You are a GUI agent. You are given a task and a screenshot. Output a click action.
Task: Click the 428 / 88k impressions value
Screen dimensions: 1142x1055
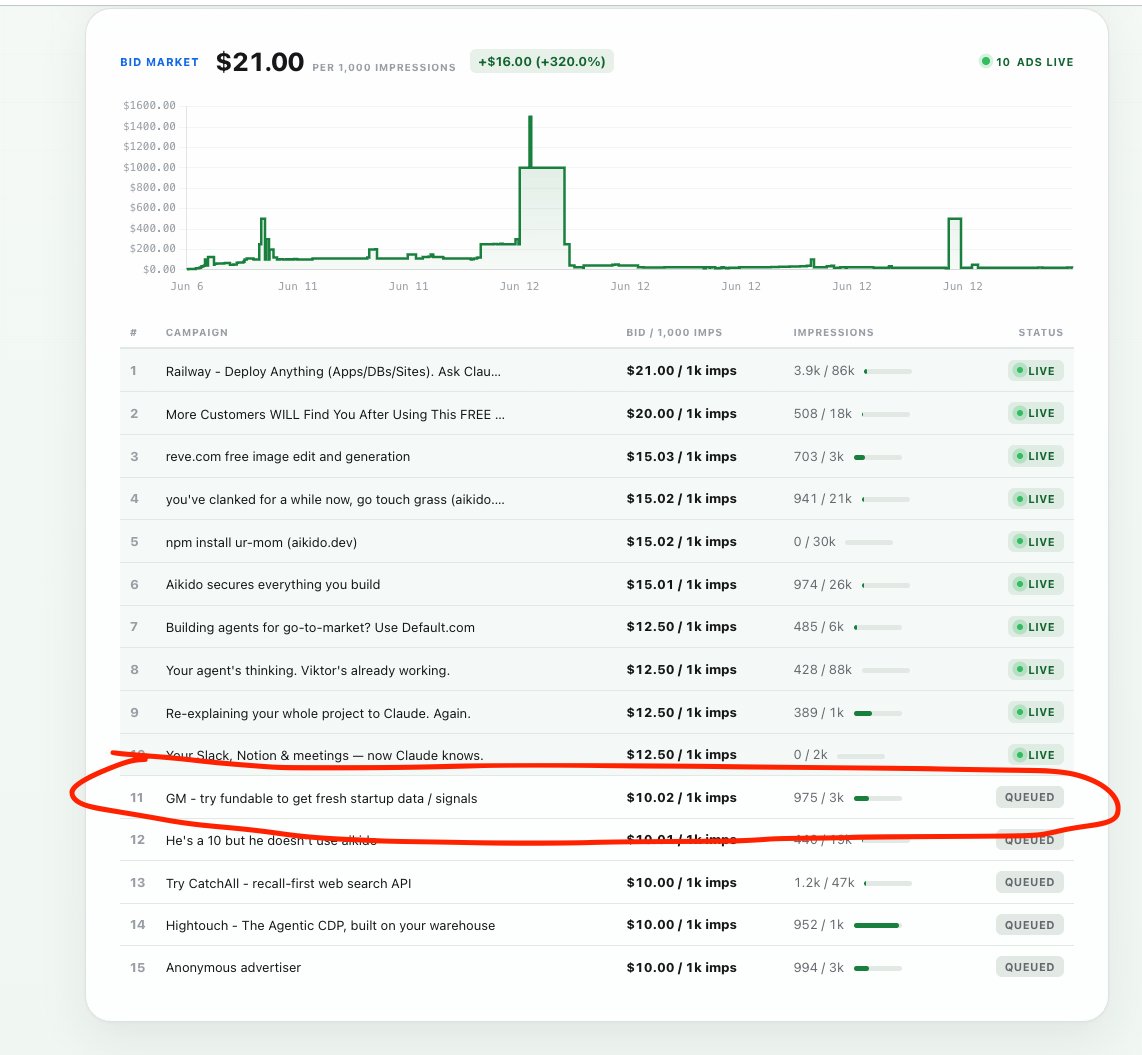point(822,670)
